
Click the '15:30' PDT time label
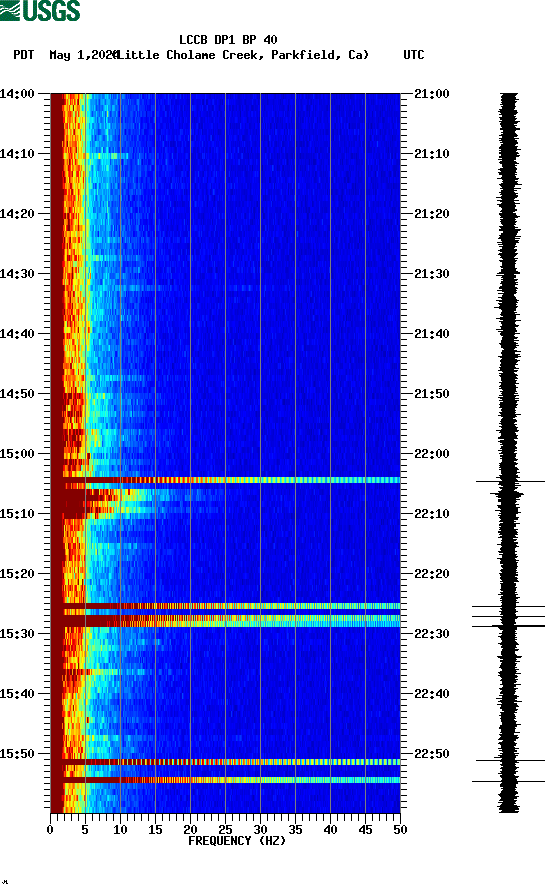(17, 634)
